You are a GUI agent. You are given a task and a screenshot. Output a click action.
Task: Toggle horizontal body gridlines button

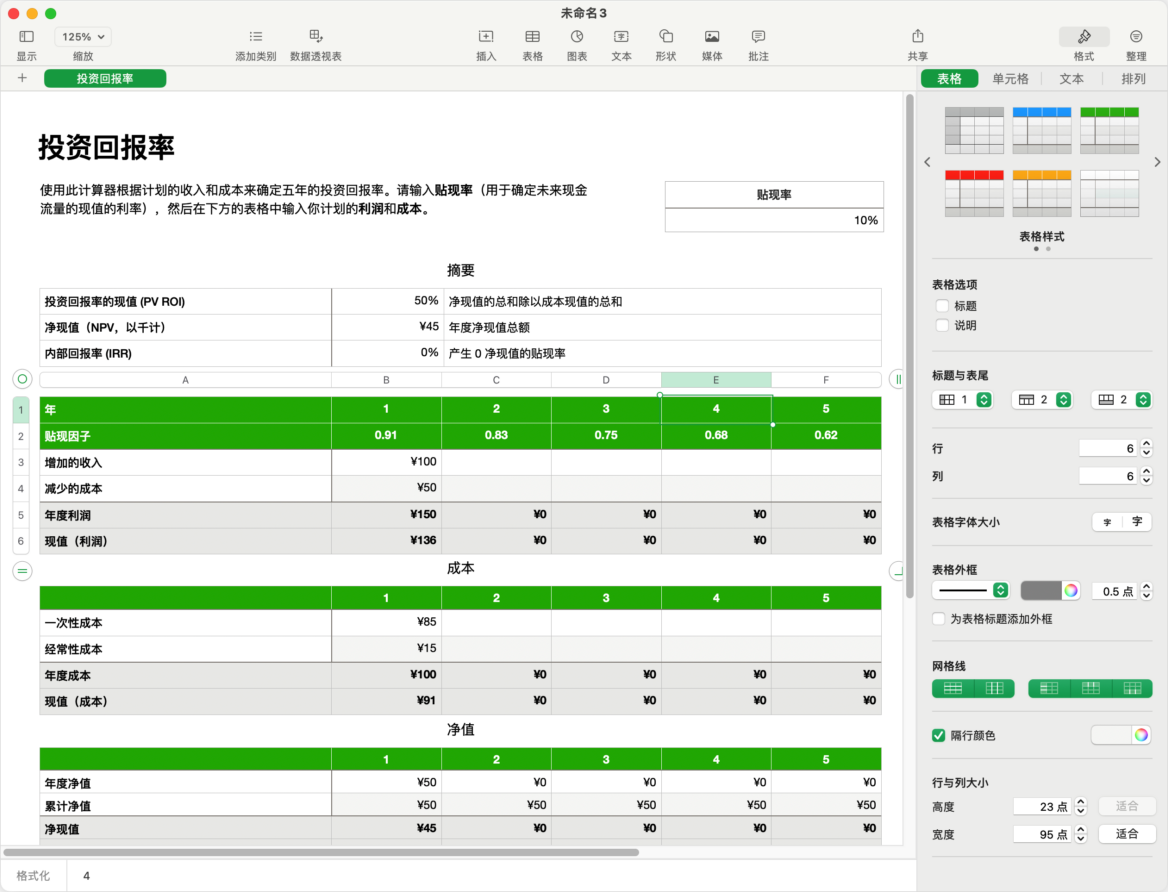(953, 688)
